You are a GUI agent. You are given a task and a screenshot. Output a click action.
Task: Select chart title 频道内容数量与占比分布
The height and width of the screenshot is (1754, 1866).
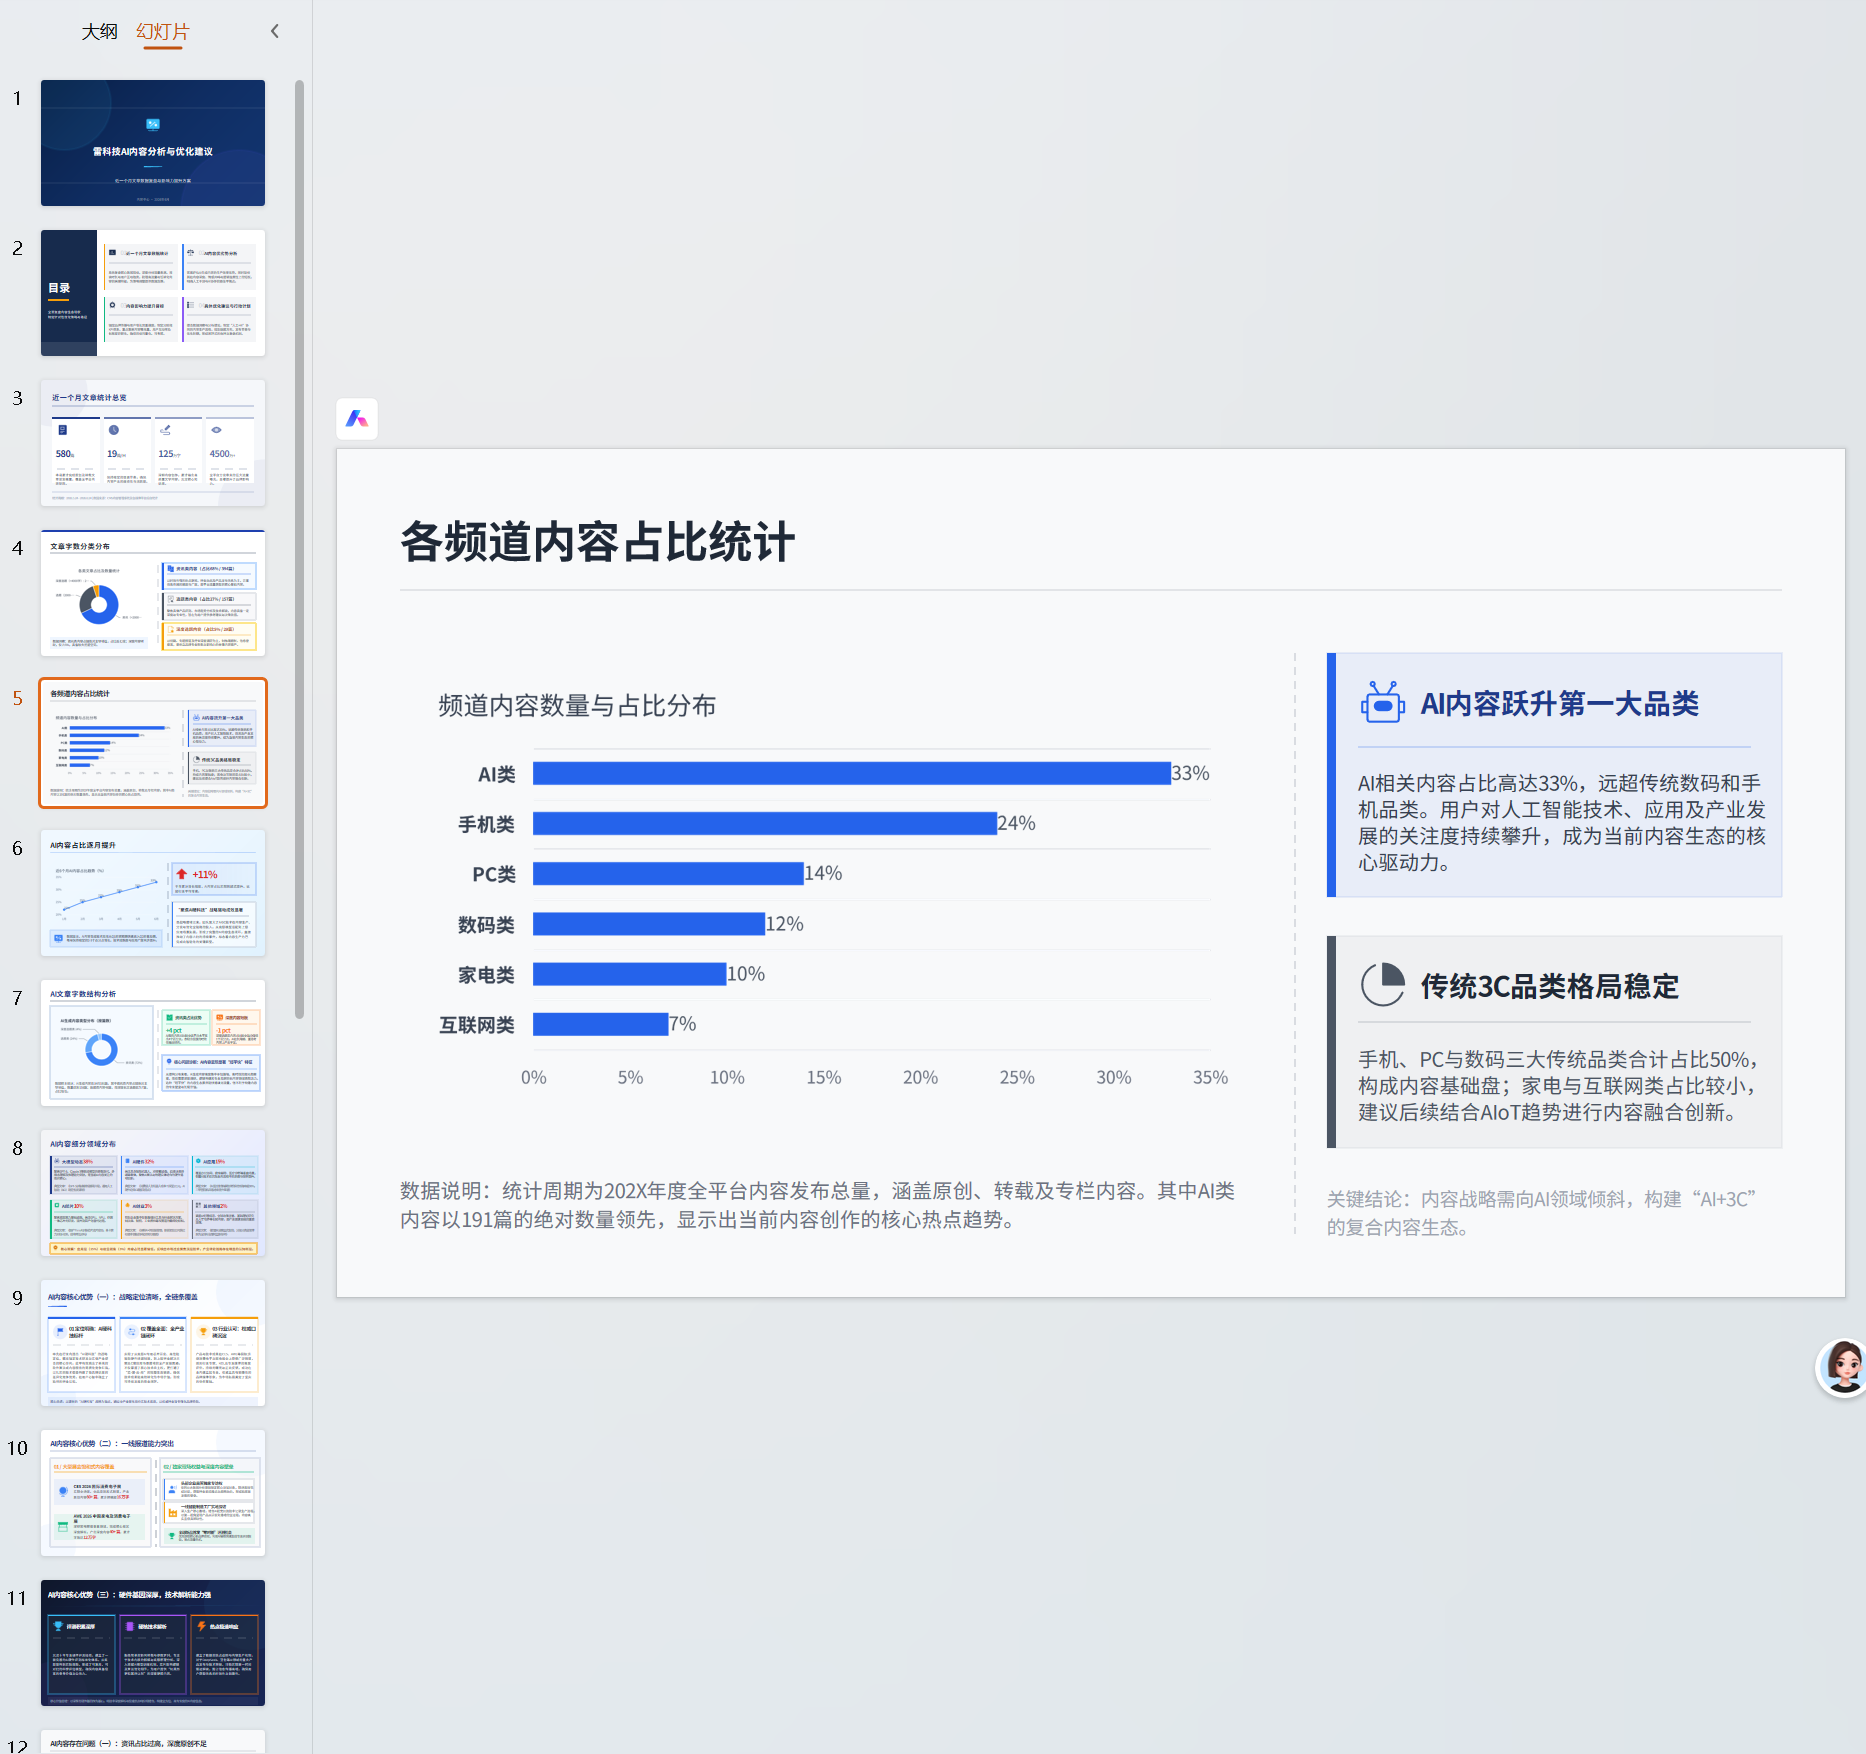(x=577, y=706)
